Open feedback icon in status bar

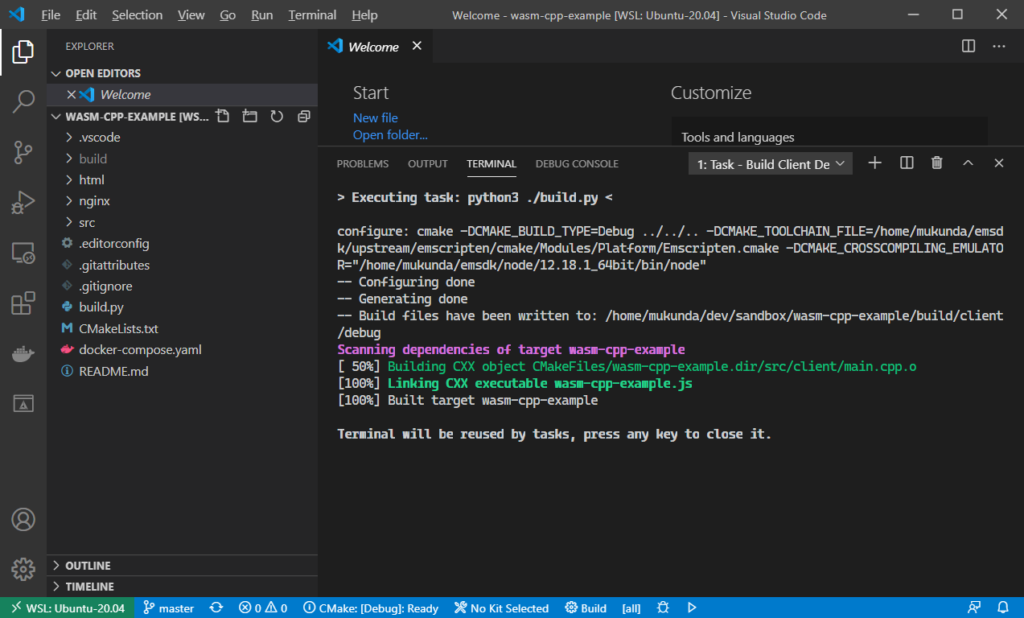(974, 608)
